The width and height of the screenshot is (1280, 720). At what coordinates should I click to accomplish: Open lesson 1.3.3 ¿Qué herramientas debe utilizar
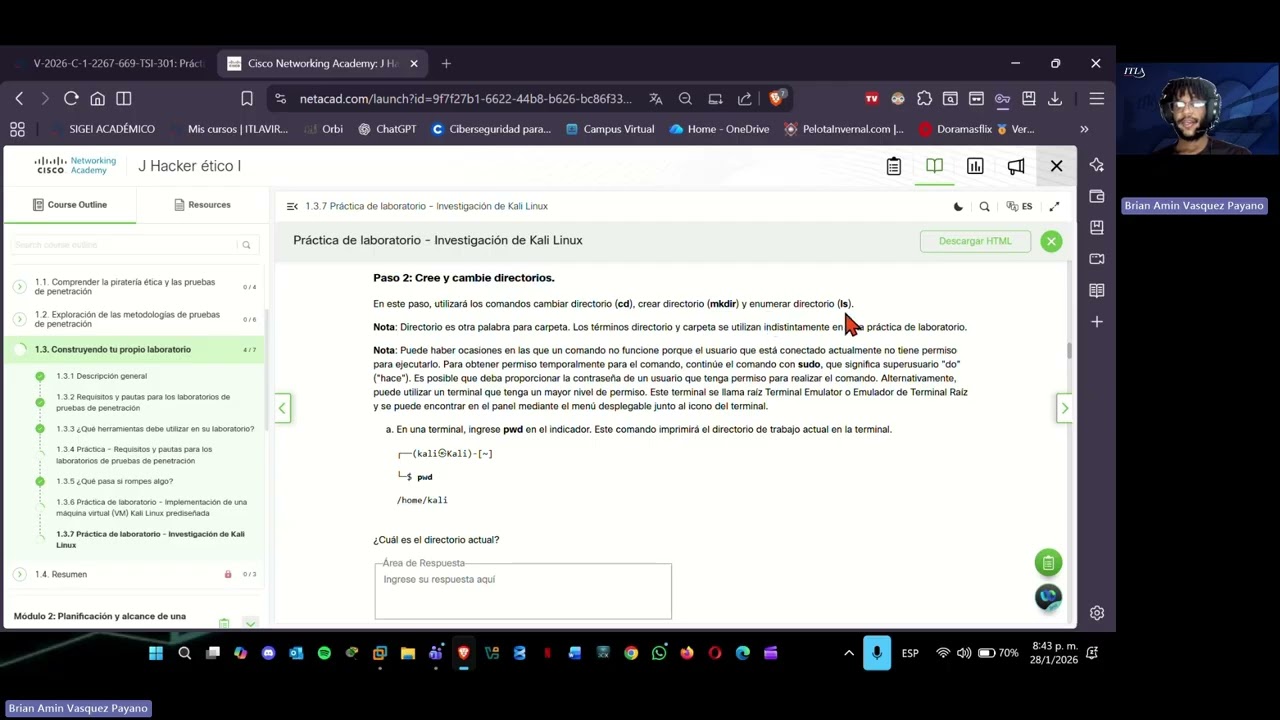point(155,429)
